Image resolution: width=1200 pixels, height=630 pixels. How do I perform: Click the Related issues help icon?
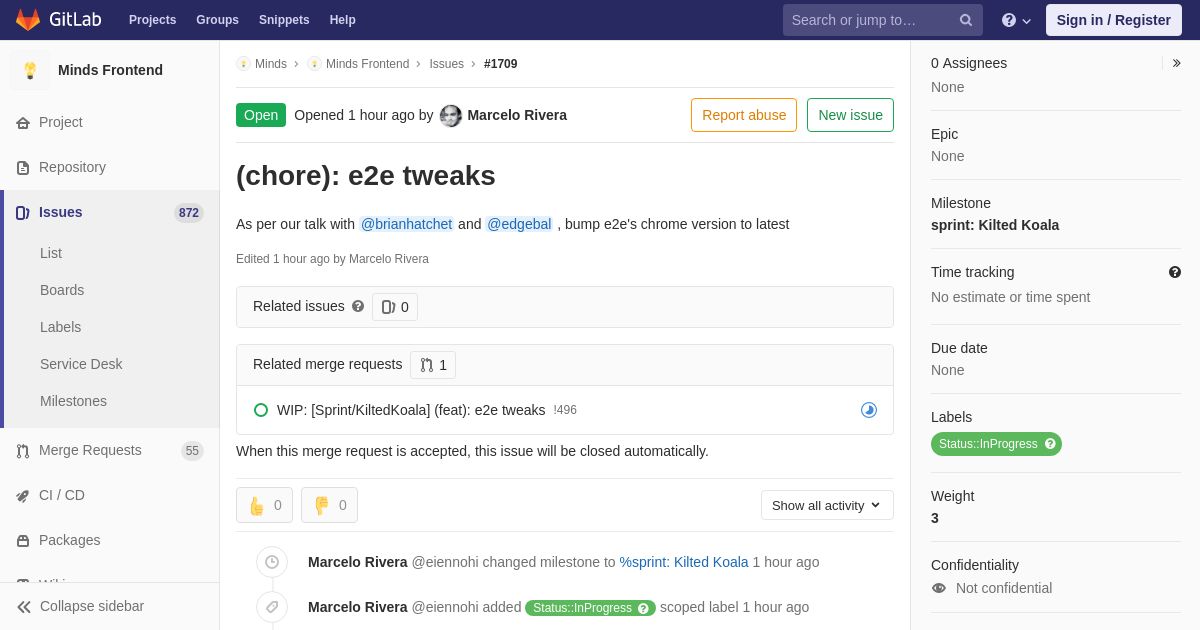[x=358, y=306]
